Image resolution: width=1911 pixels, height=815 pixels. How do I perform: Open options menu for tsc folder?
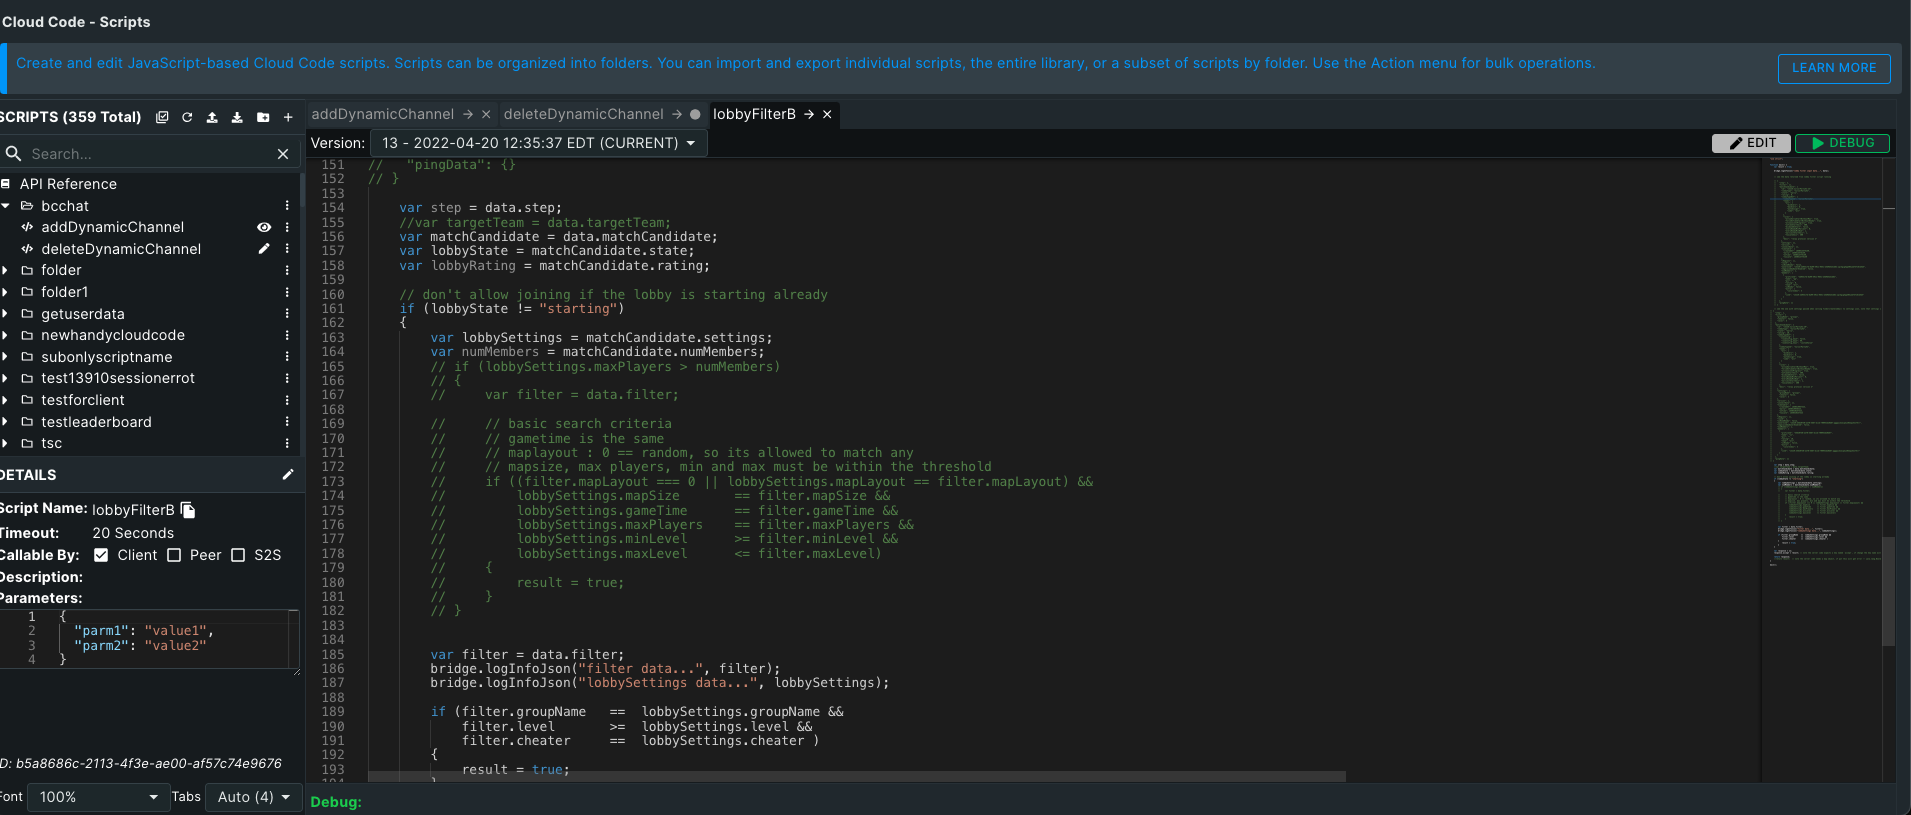click(x=287, y=443)
